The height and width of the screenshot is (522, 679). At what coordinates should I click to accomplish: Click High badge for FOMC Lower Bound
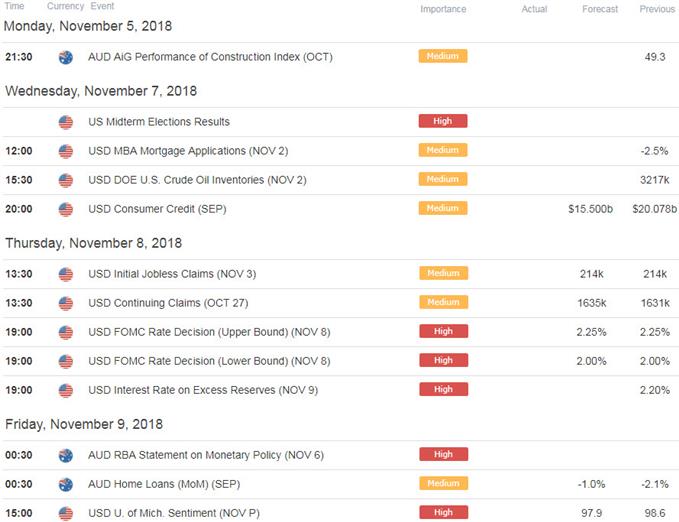click(443, 360)
